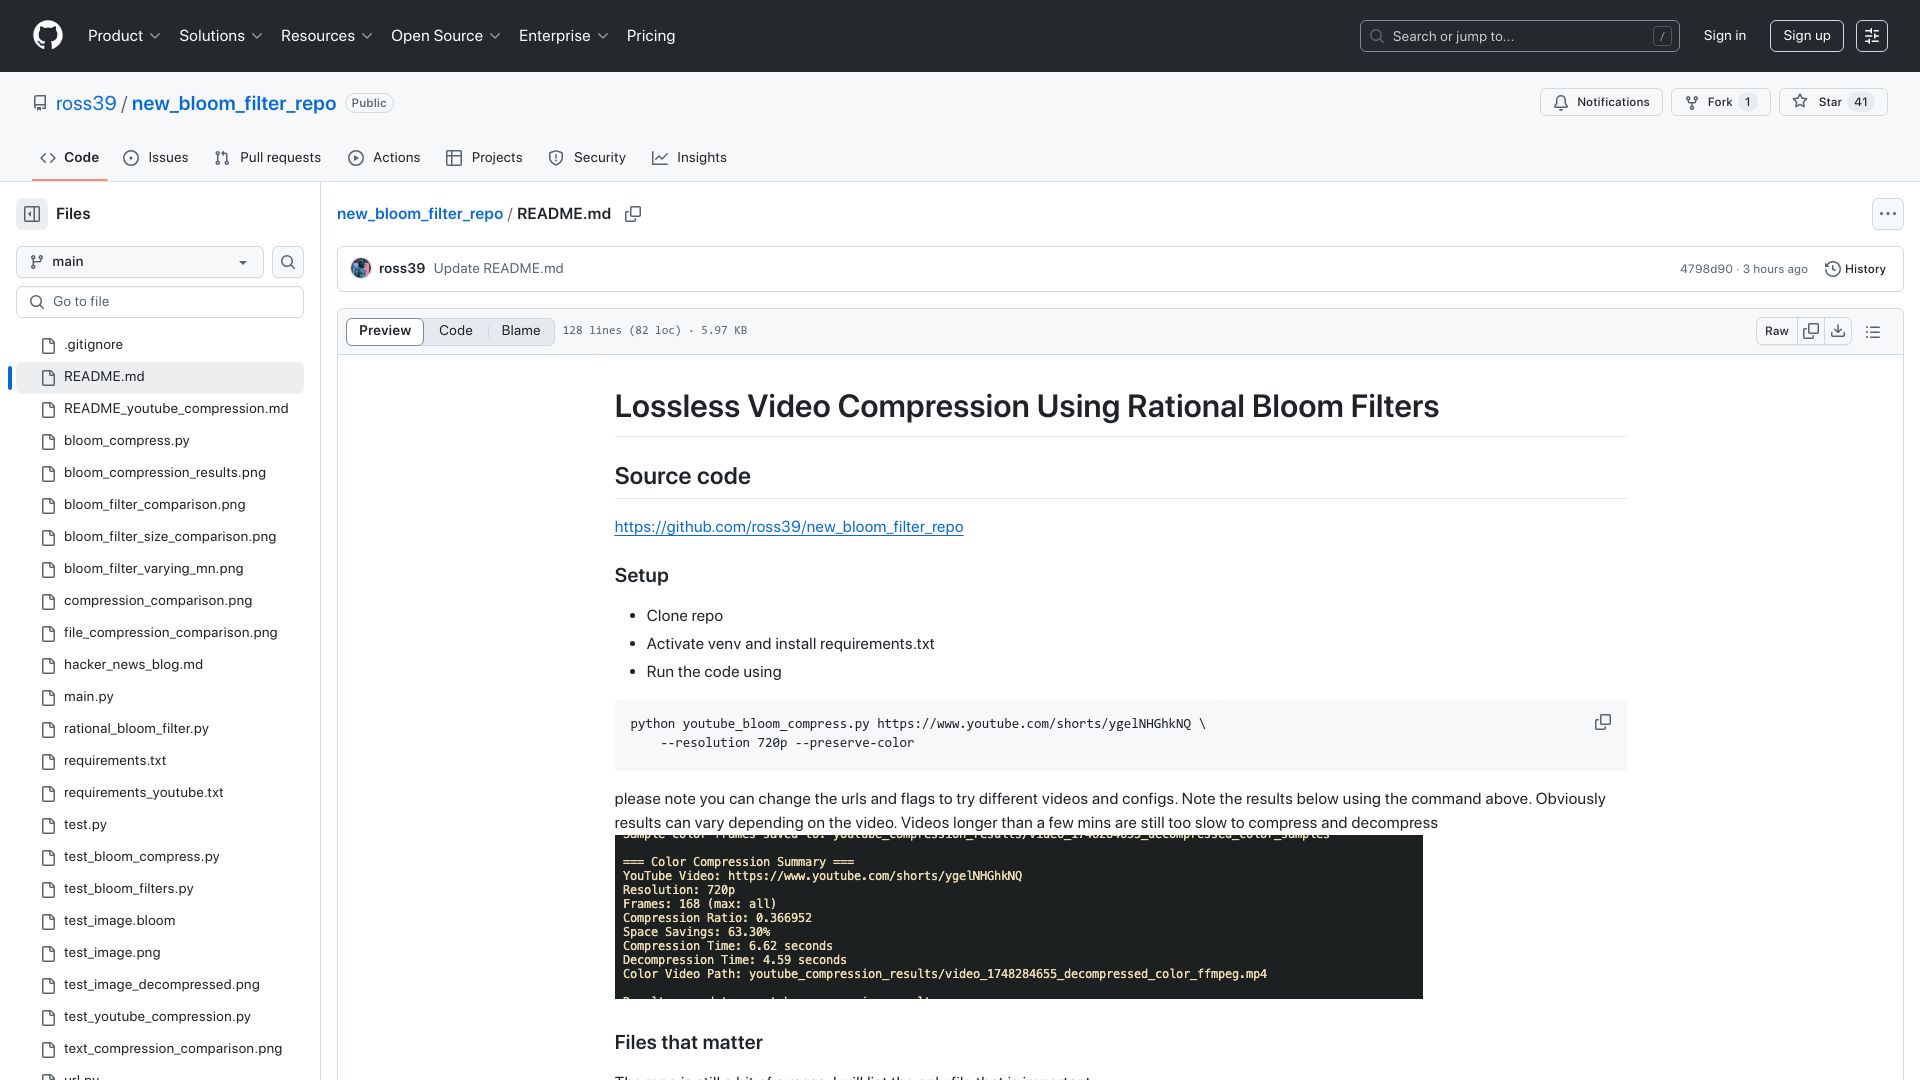View commit History for README.md
Screen dimensions: 1920x1080
coord(1855,269)
